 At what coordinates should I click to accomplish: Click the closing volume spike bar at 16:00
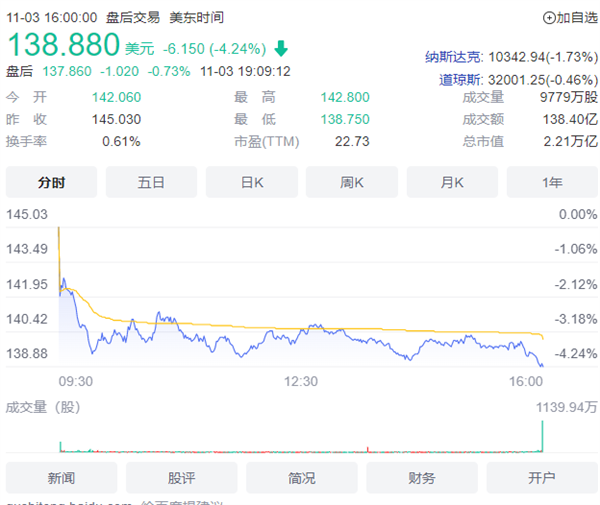(542, 436)
